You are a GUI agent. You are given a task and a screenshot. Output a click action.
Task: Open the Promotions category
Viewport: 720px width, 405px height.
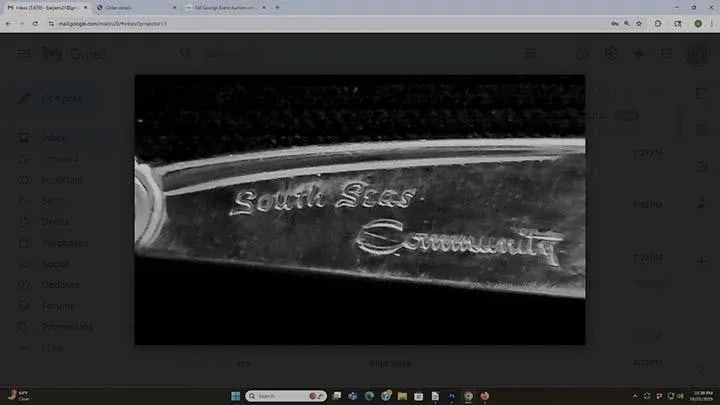67,326
